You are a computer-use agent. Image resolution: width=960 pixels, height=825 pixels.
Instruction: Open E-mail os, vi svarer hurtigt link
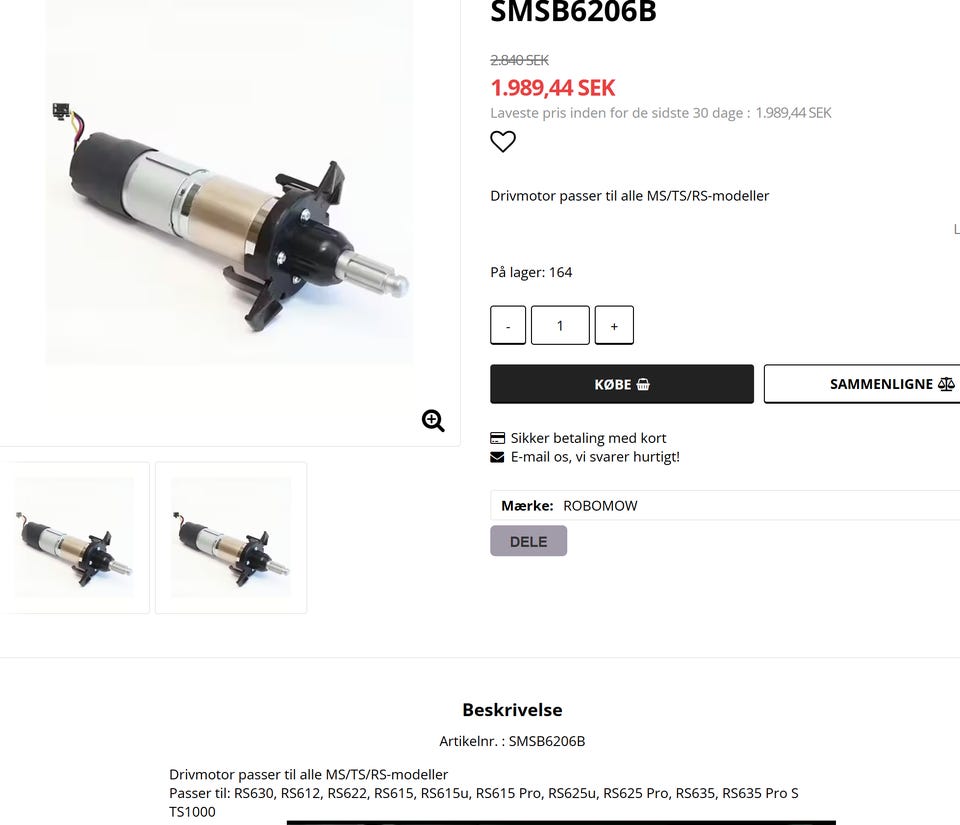[x=595, y=457]
